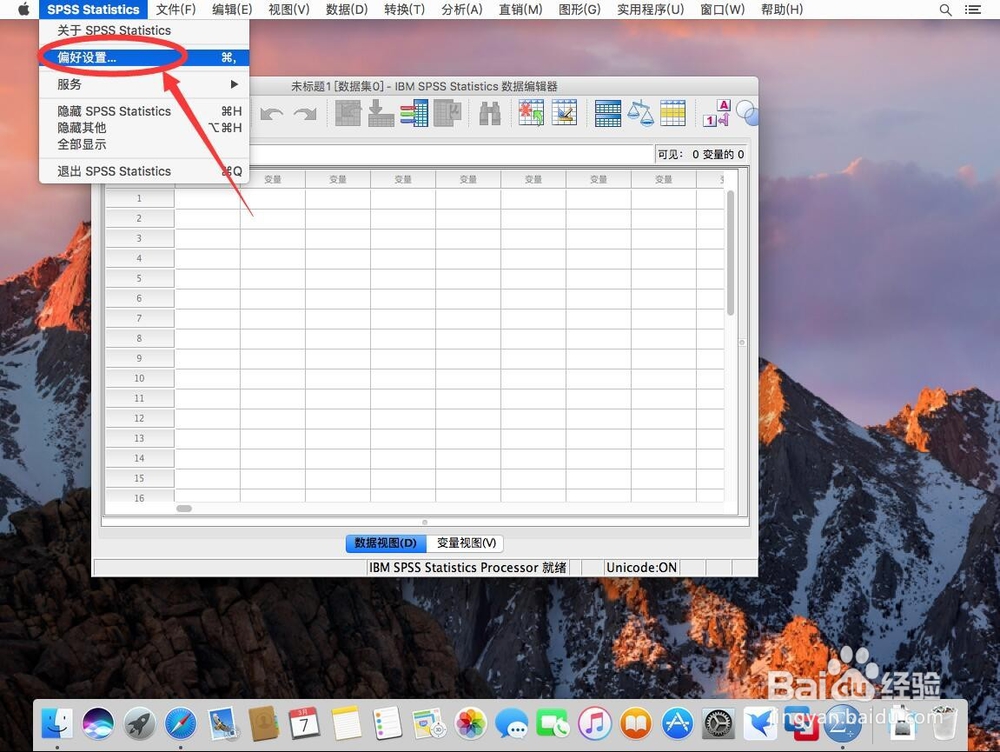Screen dimensions: 1000x752
Task: Launch Siri from the Dock
Action: pos(98,723)
